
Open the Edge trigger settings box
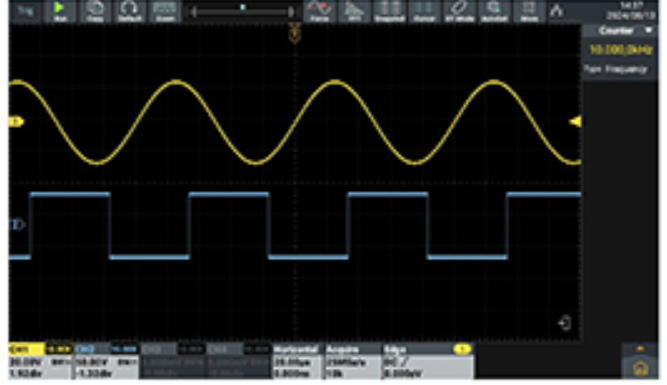pos(428,361)
